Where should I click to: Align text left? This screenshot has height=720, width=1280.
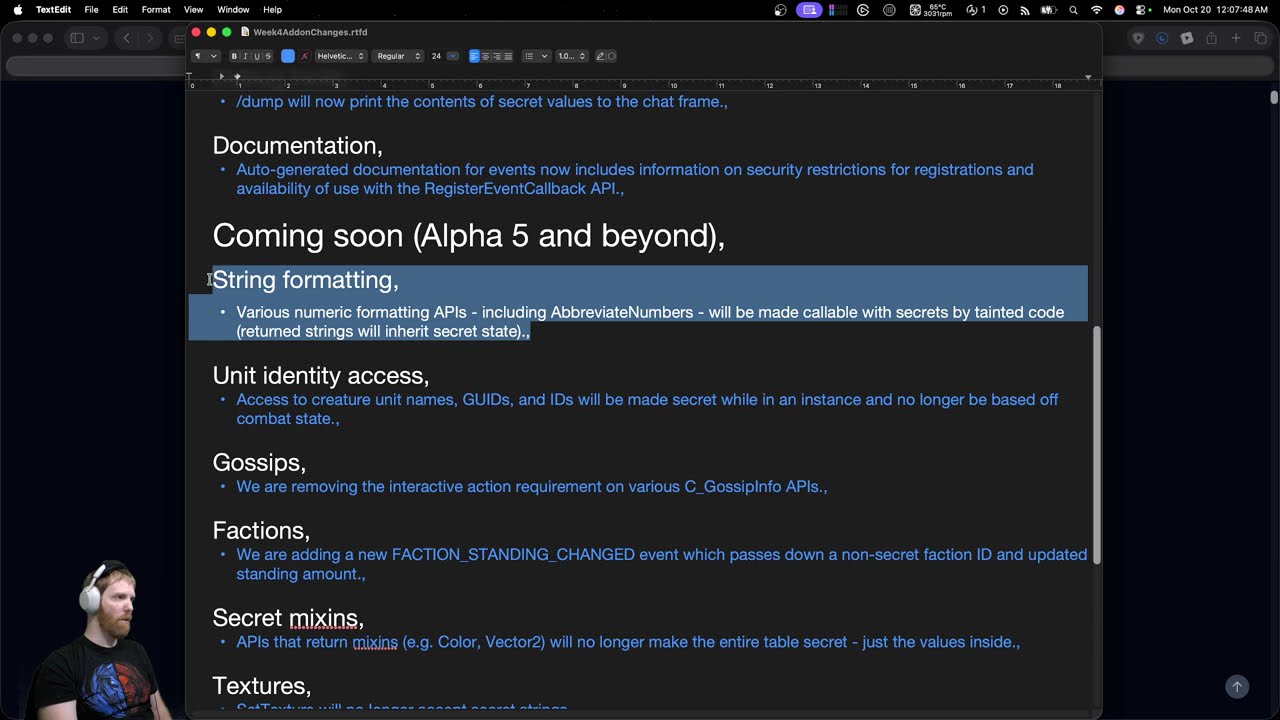click(x=474, y=56)
